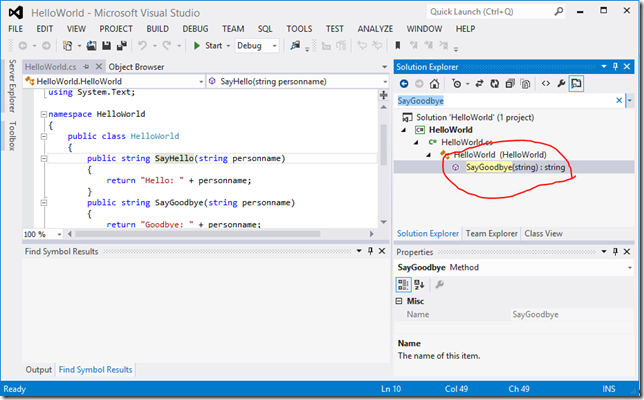The image size is (644, 400).
Task: Open the Server Explorer side tab
Action: click(x=12, y=86)
